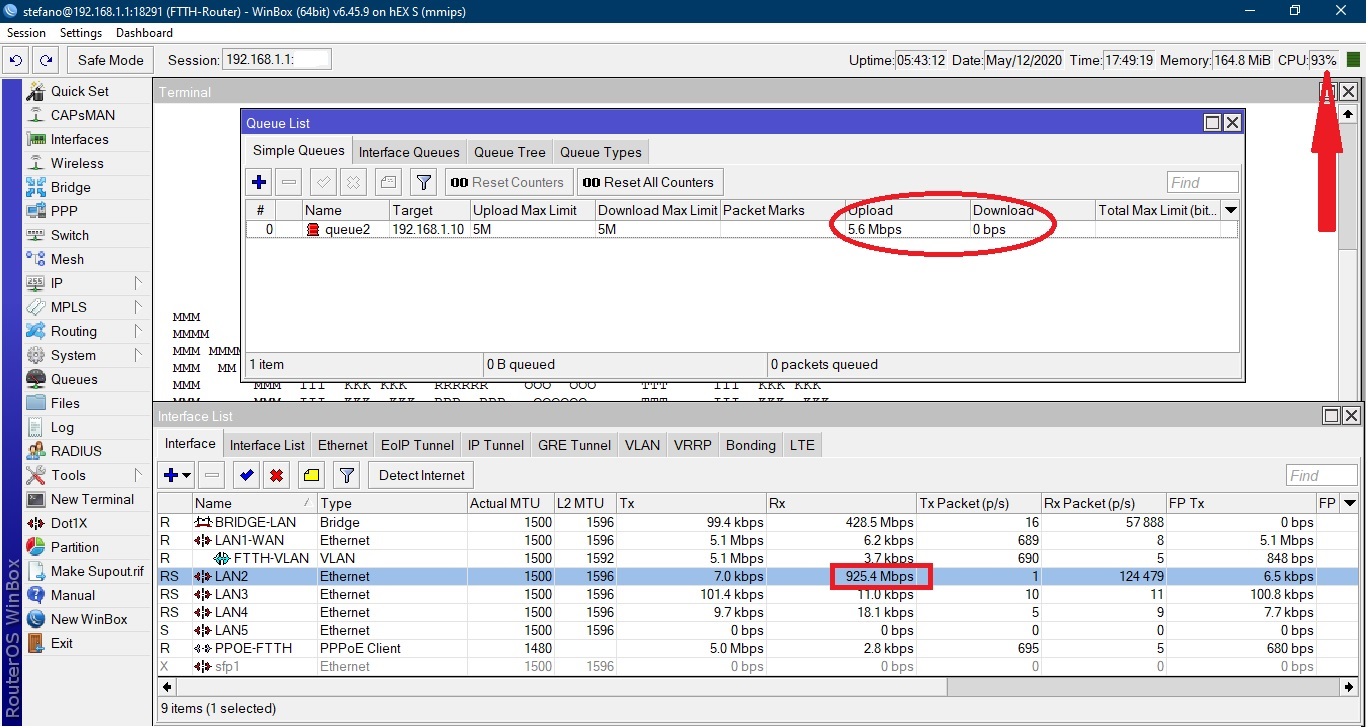Click the Detect Internet button
Viewport: 1368px width, 728px height.
(x=422, y=475)
